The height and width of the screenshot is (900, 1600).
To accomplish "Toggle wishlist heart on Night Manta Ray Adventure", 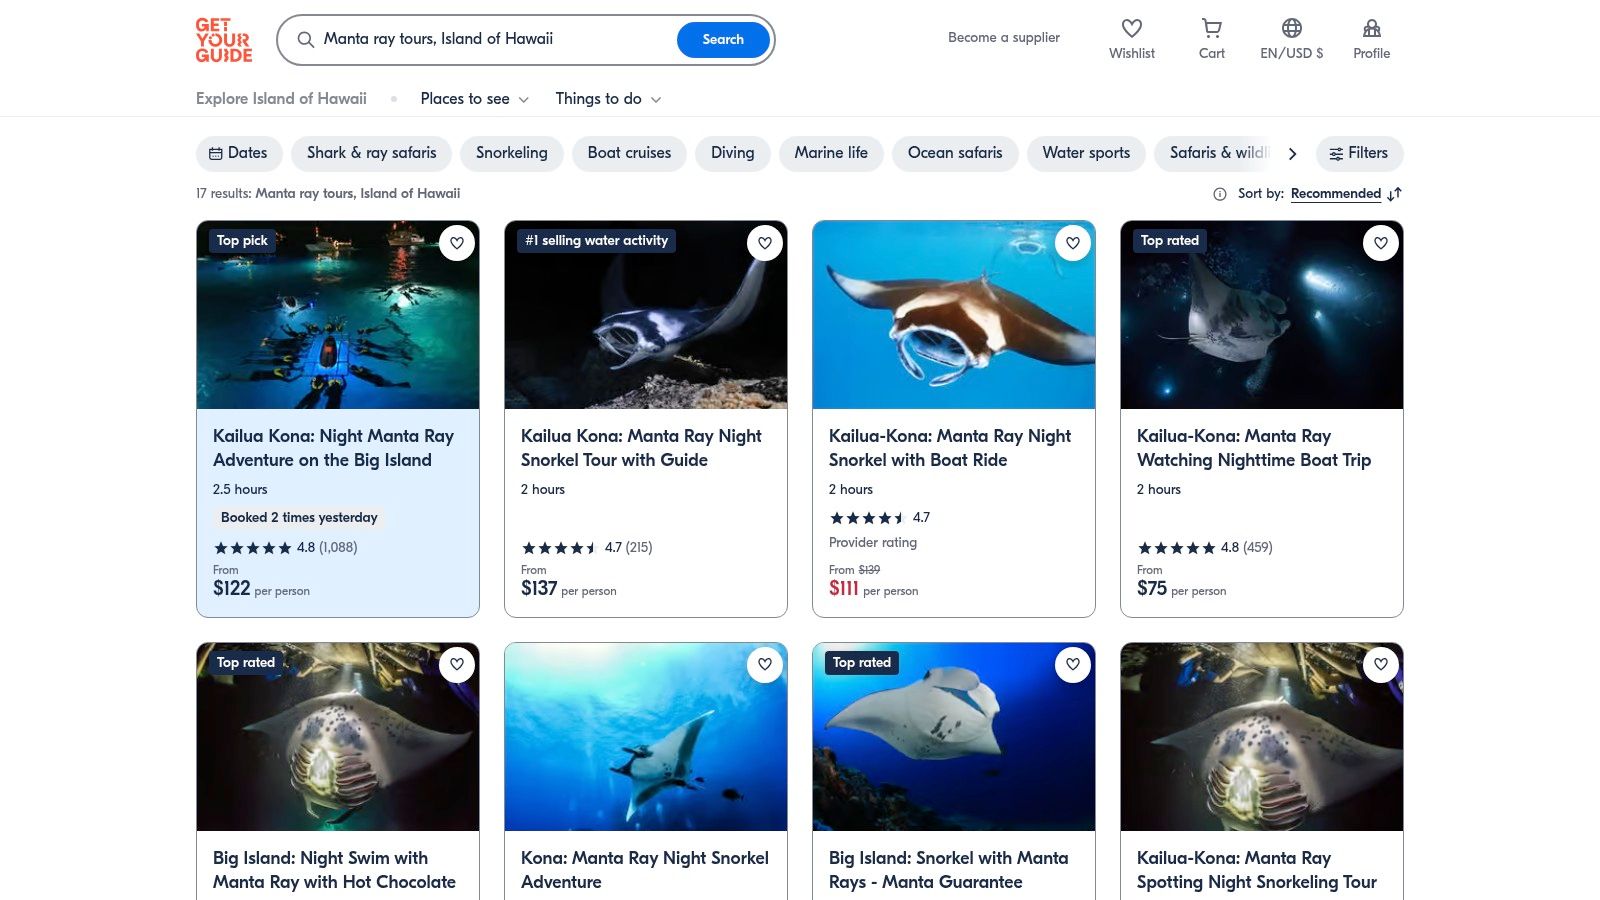I will coord(457,243).
